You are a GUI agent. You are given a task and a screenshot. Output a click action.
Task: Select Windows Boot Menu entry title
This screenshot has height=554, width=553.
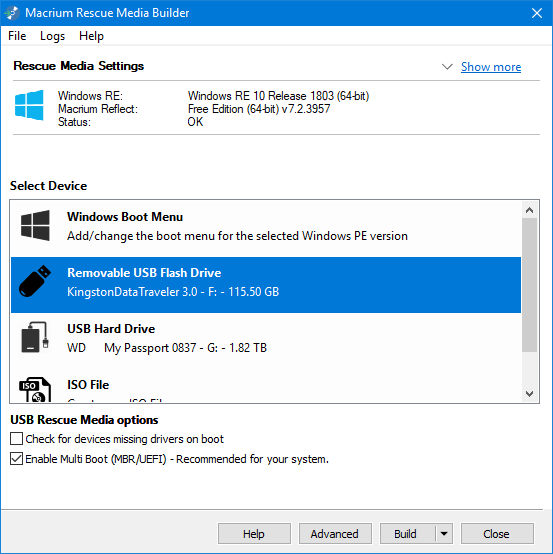click(x=125, y=217)
